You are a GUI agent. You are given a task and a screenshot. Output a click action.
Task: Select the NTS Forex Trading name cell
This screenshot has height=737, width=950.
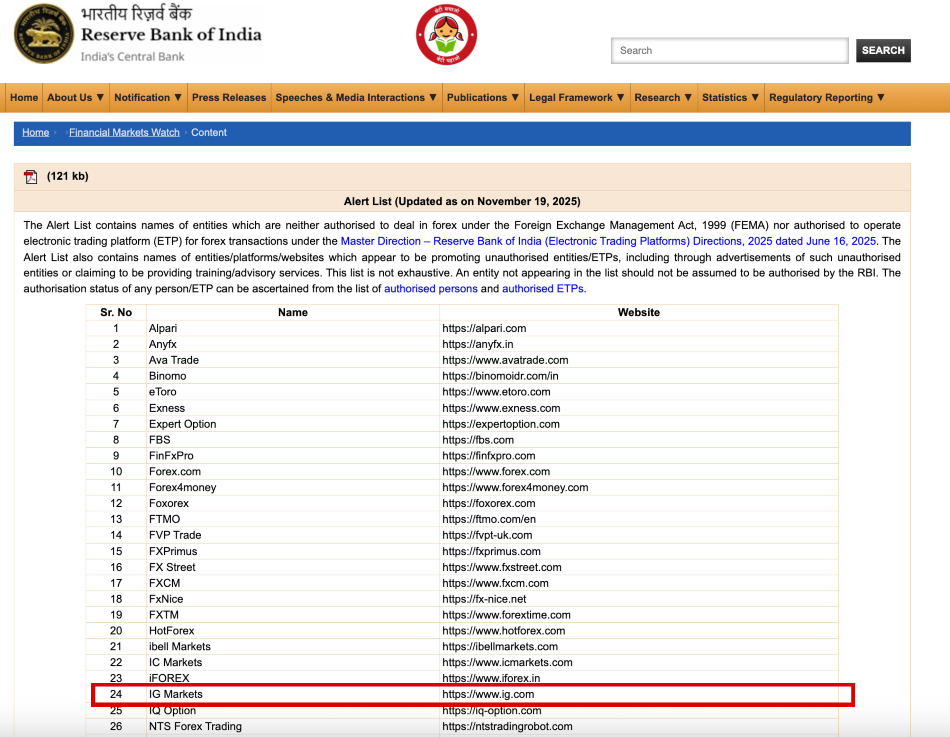(293, 726)
